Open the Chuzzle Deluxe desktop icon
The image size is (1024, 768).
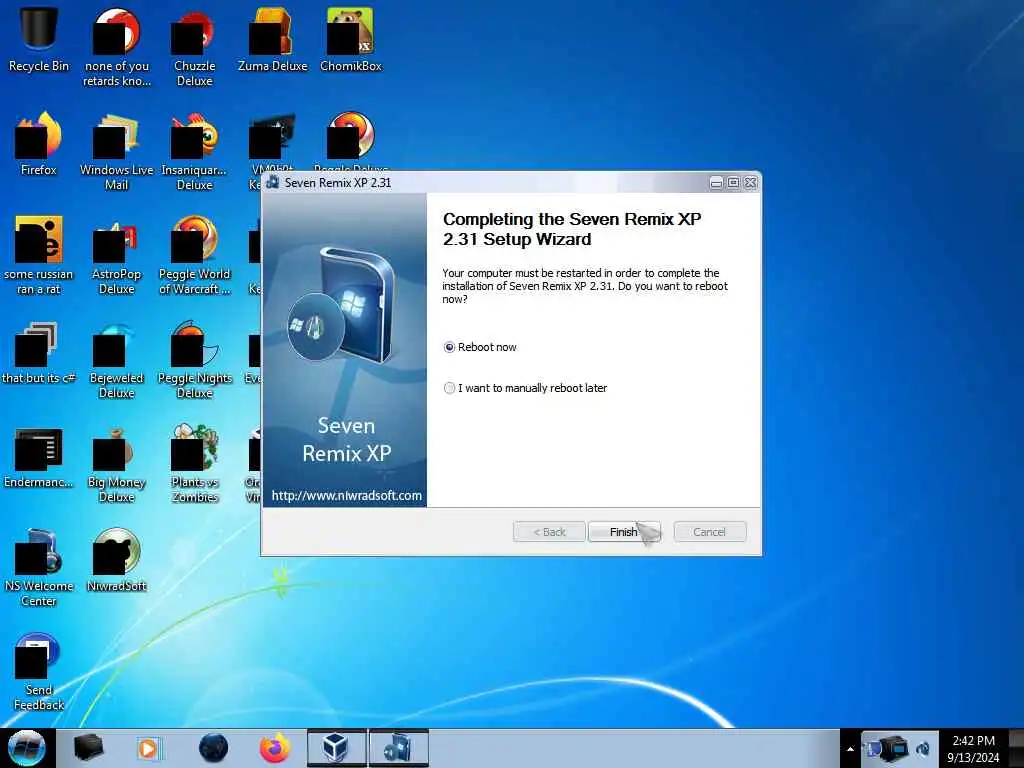click(195, 47)
